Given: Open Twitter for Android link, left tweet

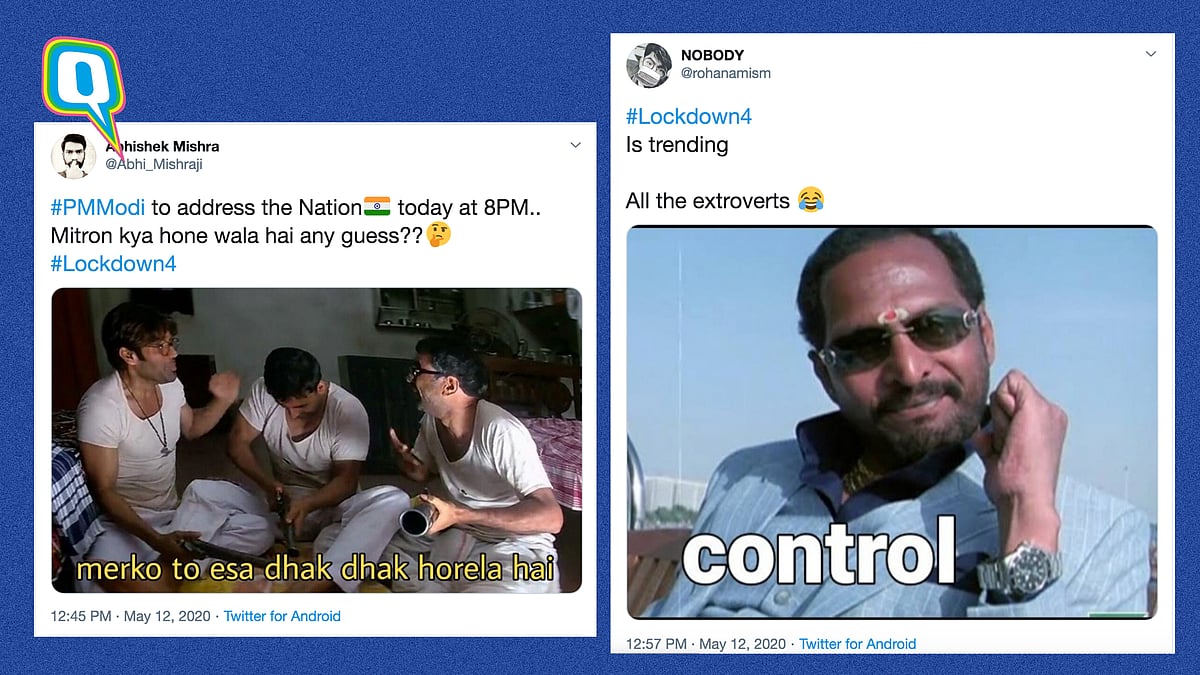Looking at the screenshot, I should pos(282,616).
